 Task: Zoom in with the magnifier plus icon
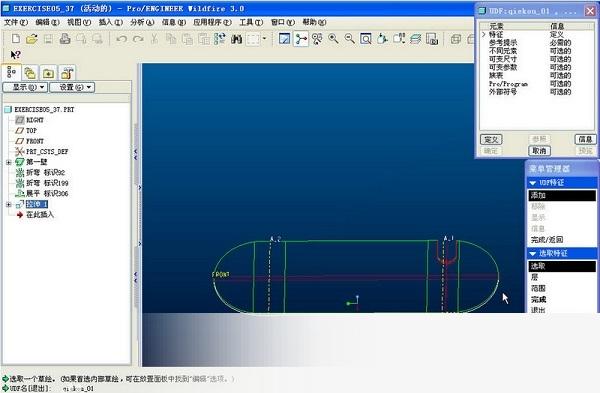333,39
